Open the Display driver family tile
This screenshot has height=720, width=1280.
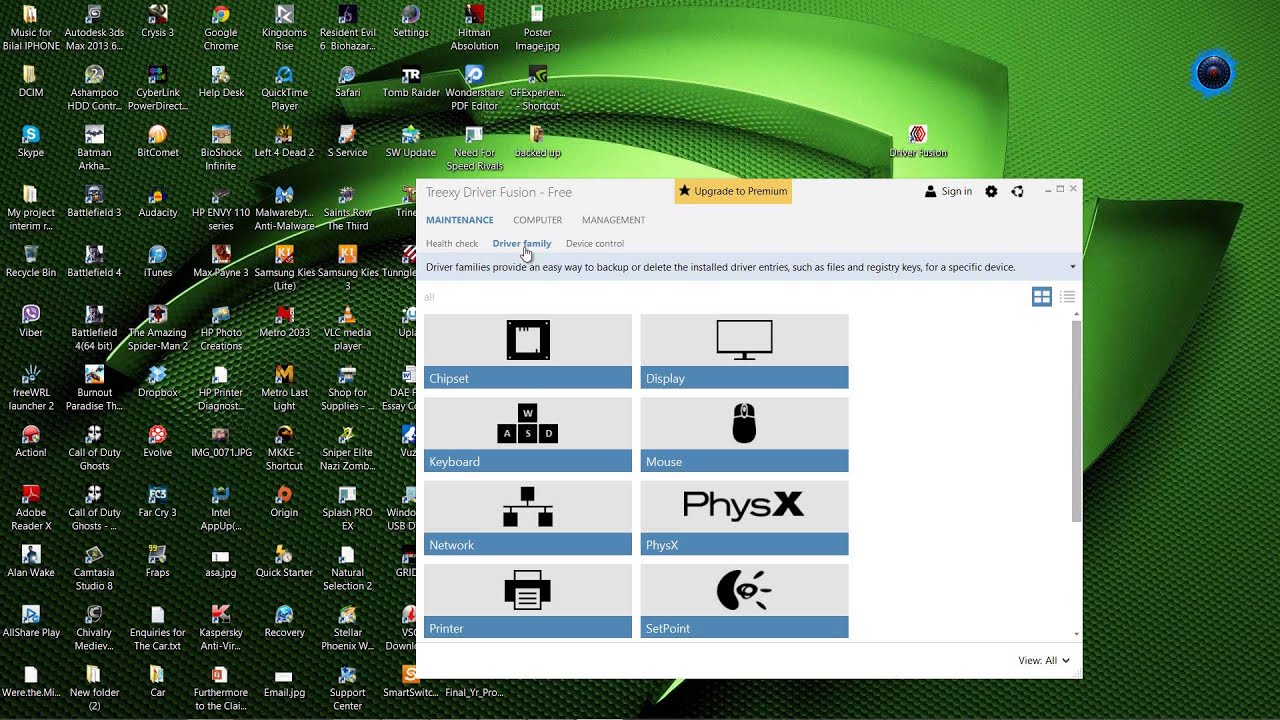[744, 351]
